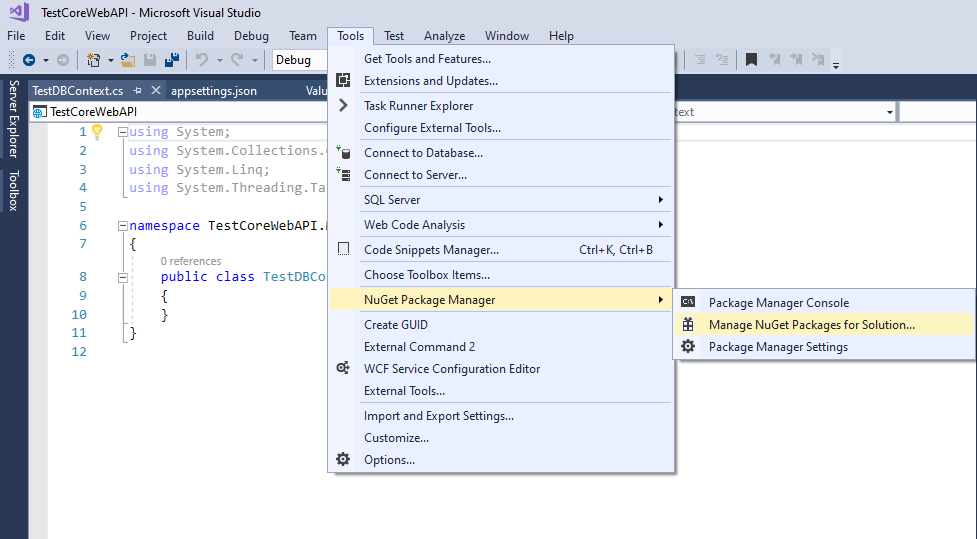
Task: Click the Undo toolbar icon
Action: tap(202, 60)
